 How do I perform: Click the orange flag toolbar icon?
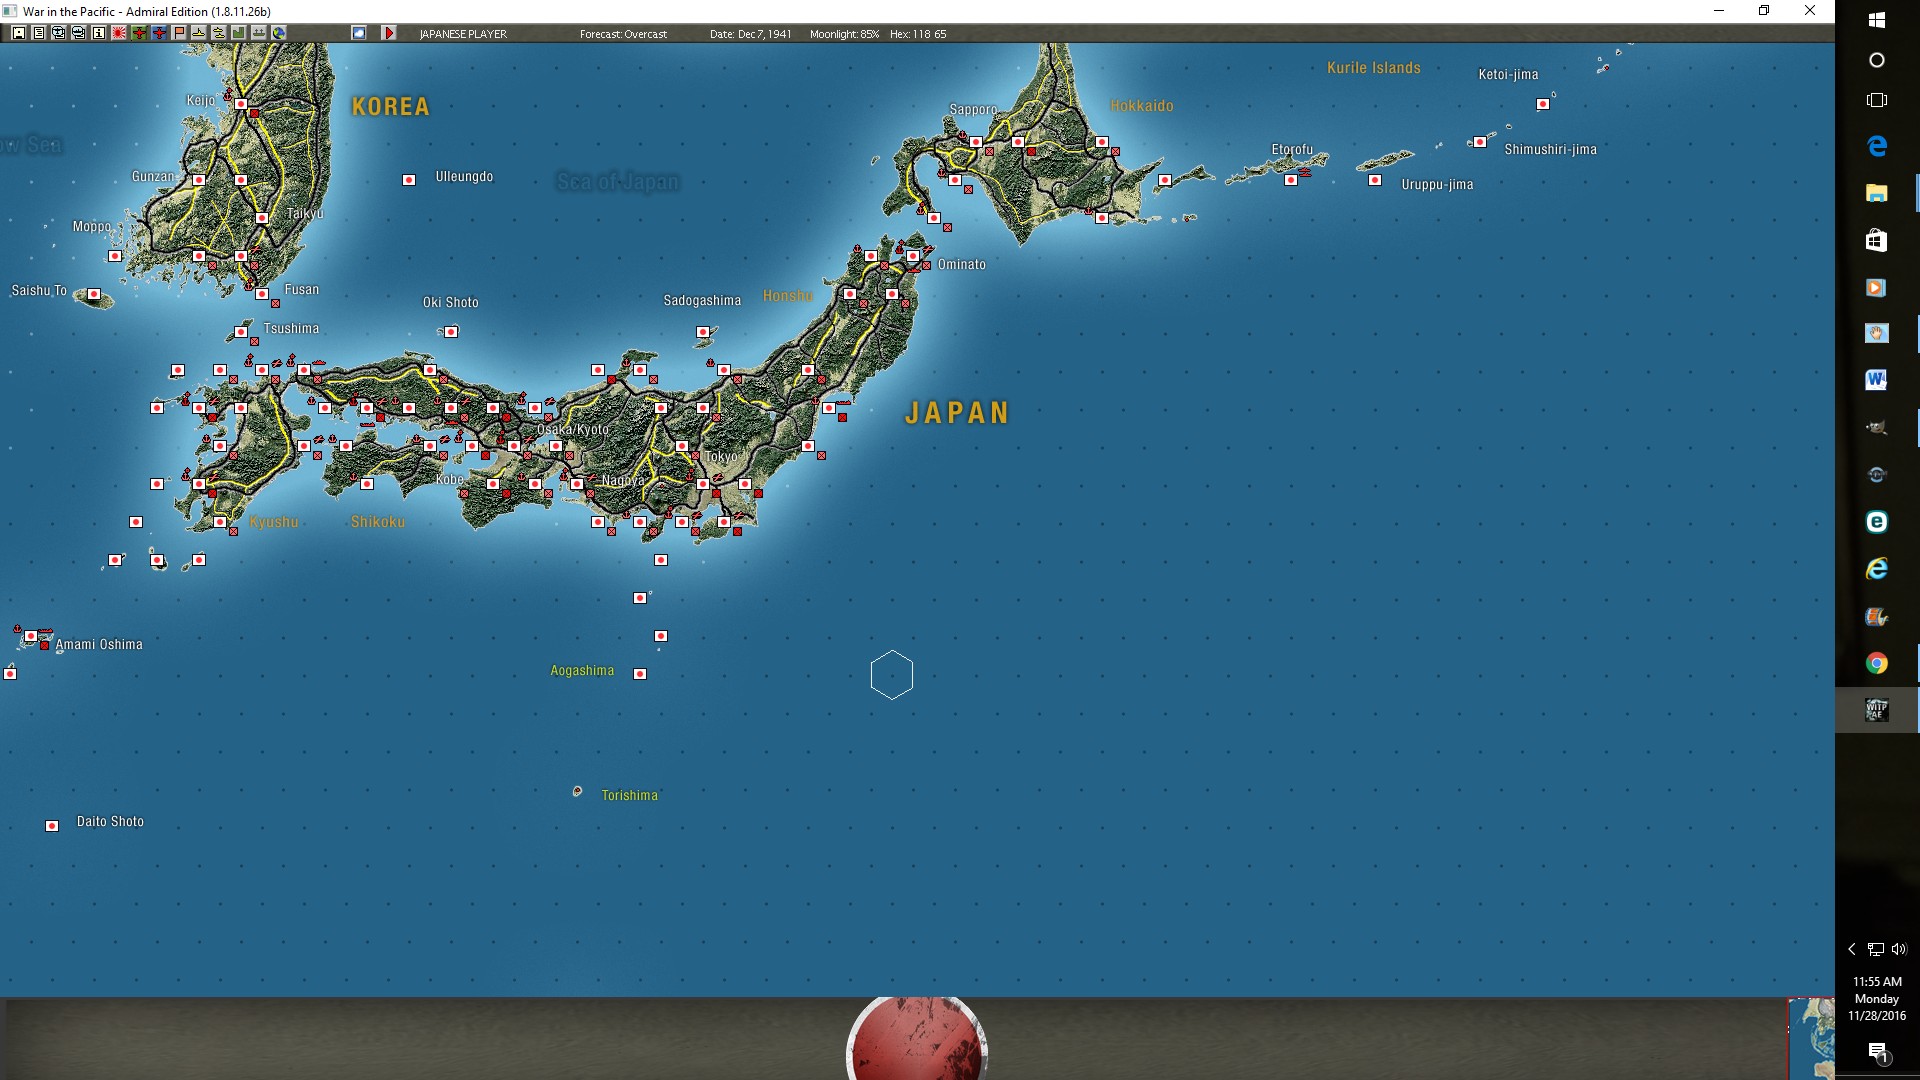click(x=179, y=33)
